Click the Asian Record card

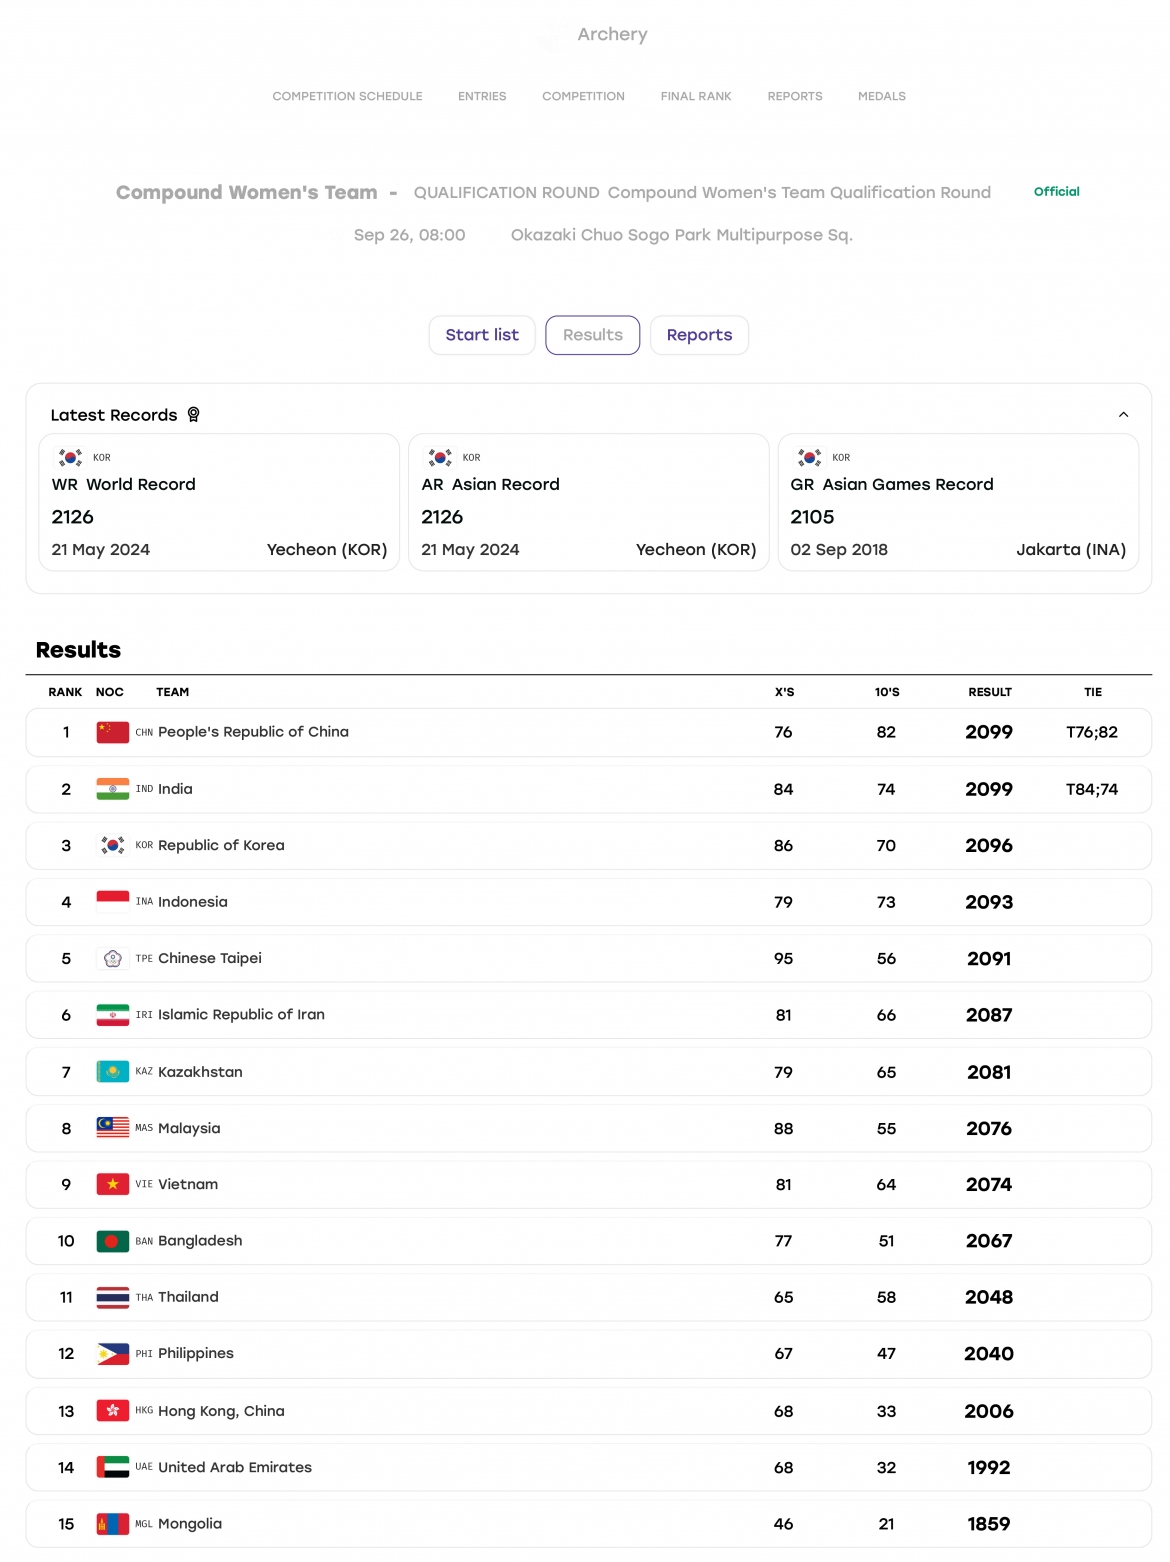589,502
